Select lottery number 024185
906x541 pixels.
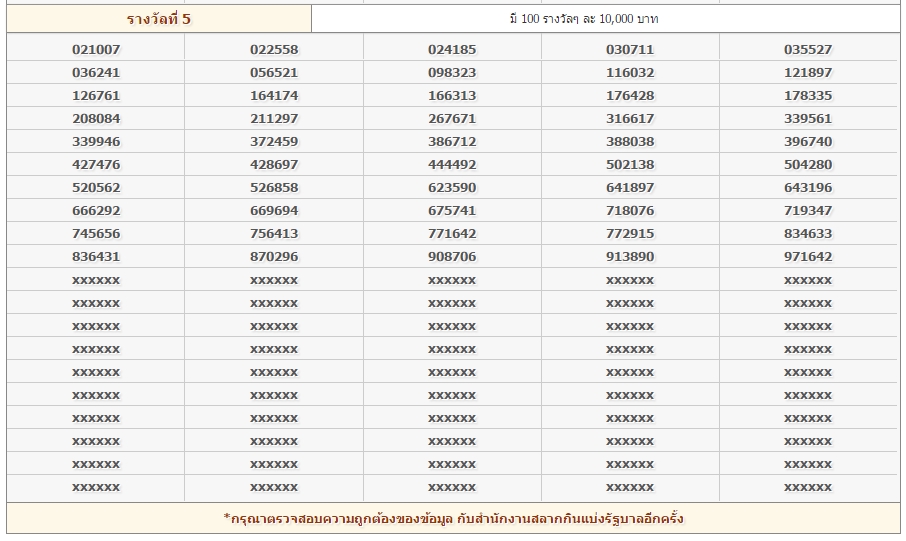(x=452, y=50)
